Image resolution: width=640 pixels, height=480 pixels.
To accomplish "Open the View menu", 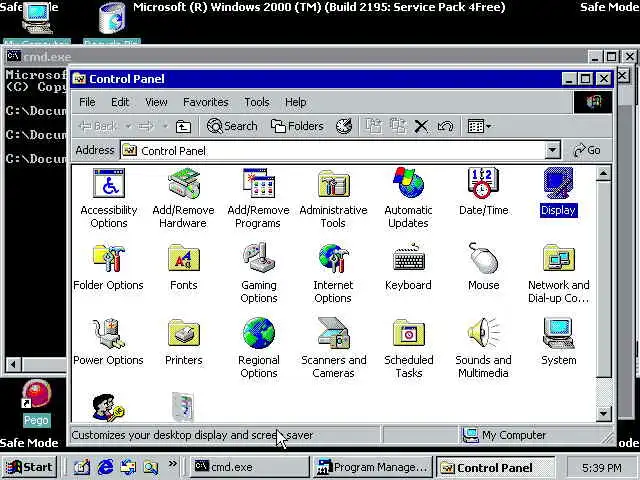I will click(156, 102).
